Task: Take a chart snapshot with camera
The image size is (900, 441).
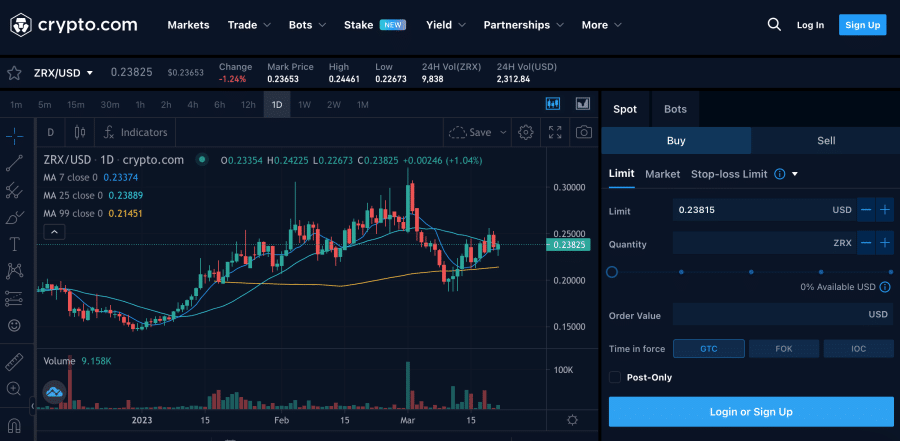Action: pos(584,133)
